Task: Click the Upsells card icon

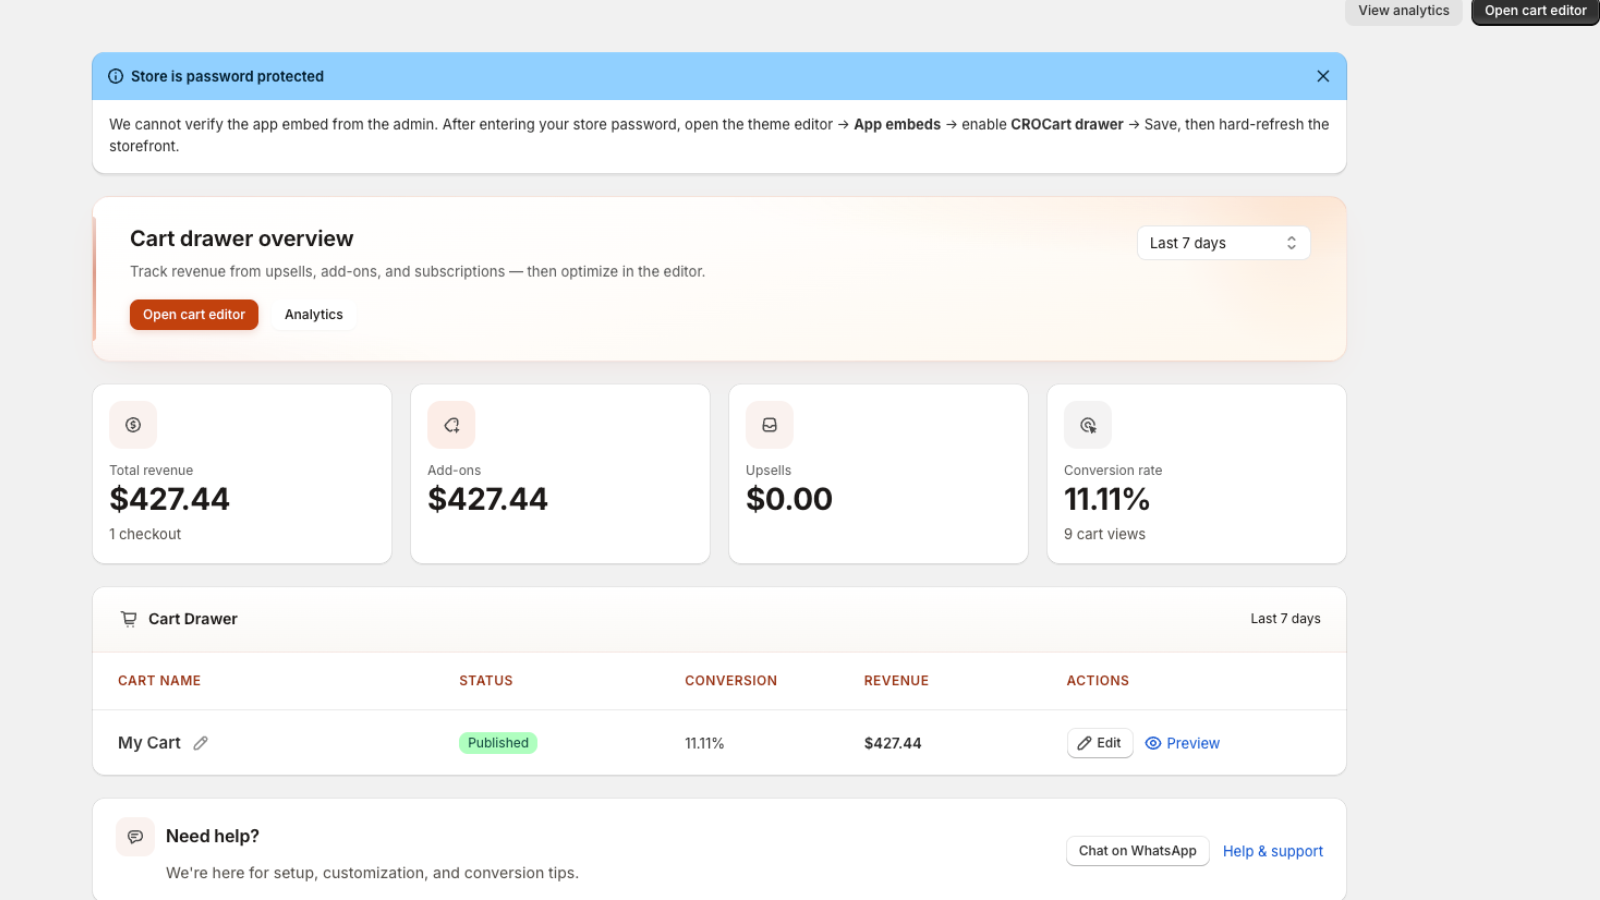Action: click(770, 425)
